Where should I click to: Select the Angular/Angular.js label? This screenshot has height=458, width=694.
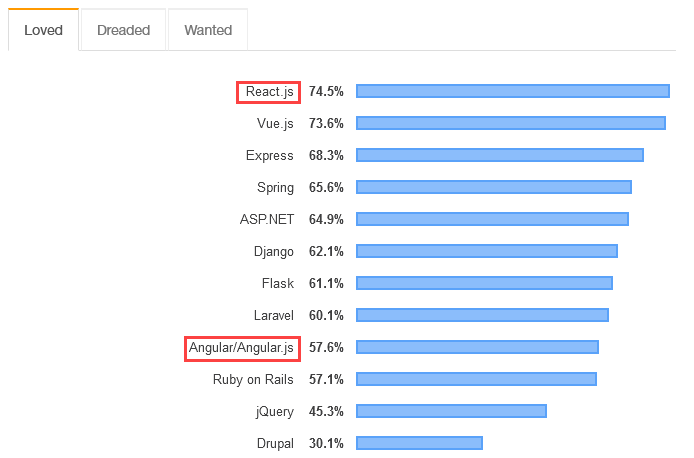pos(242,347)
